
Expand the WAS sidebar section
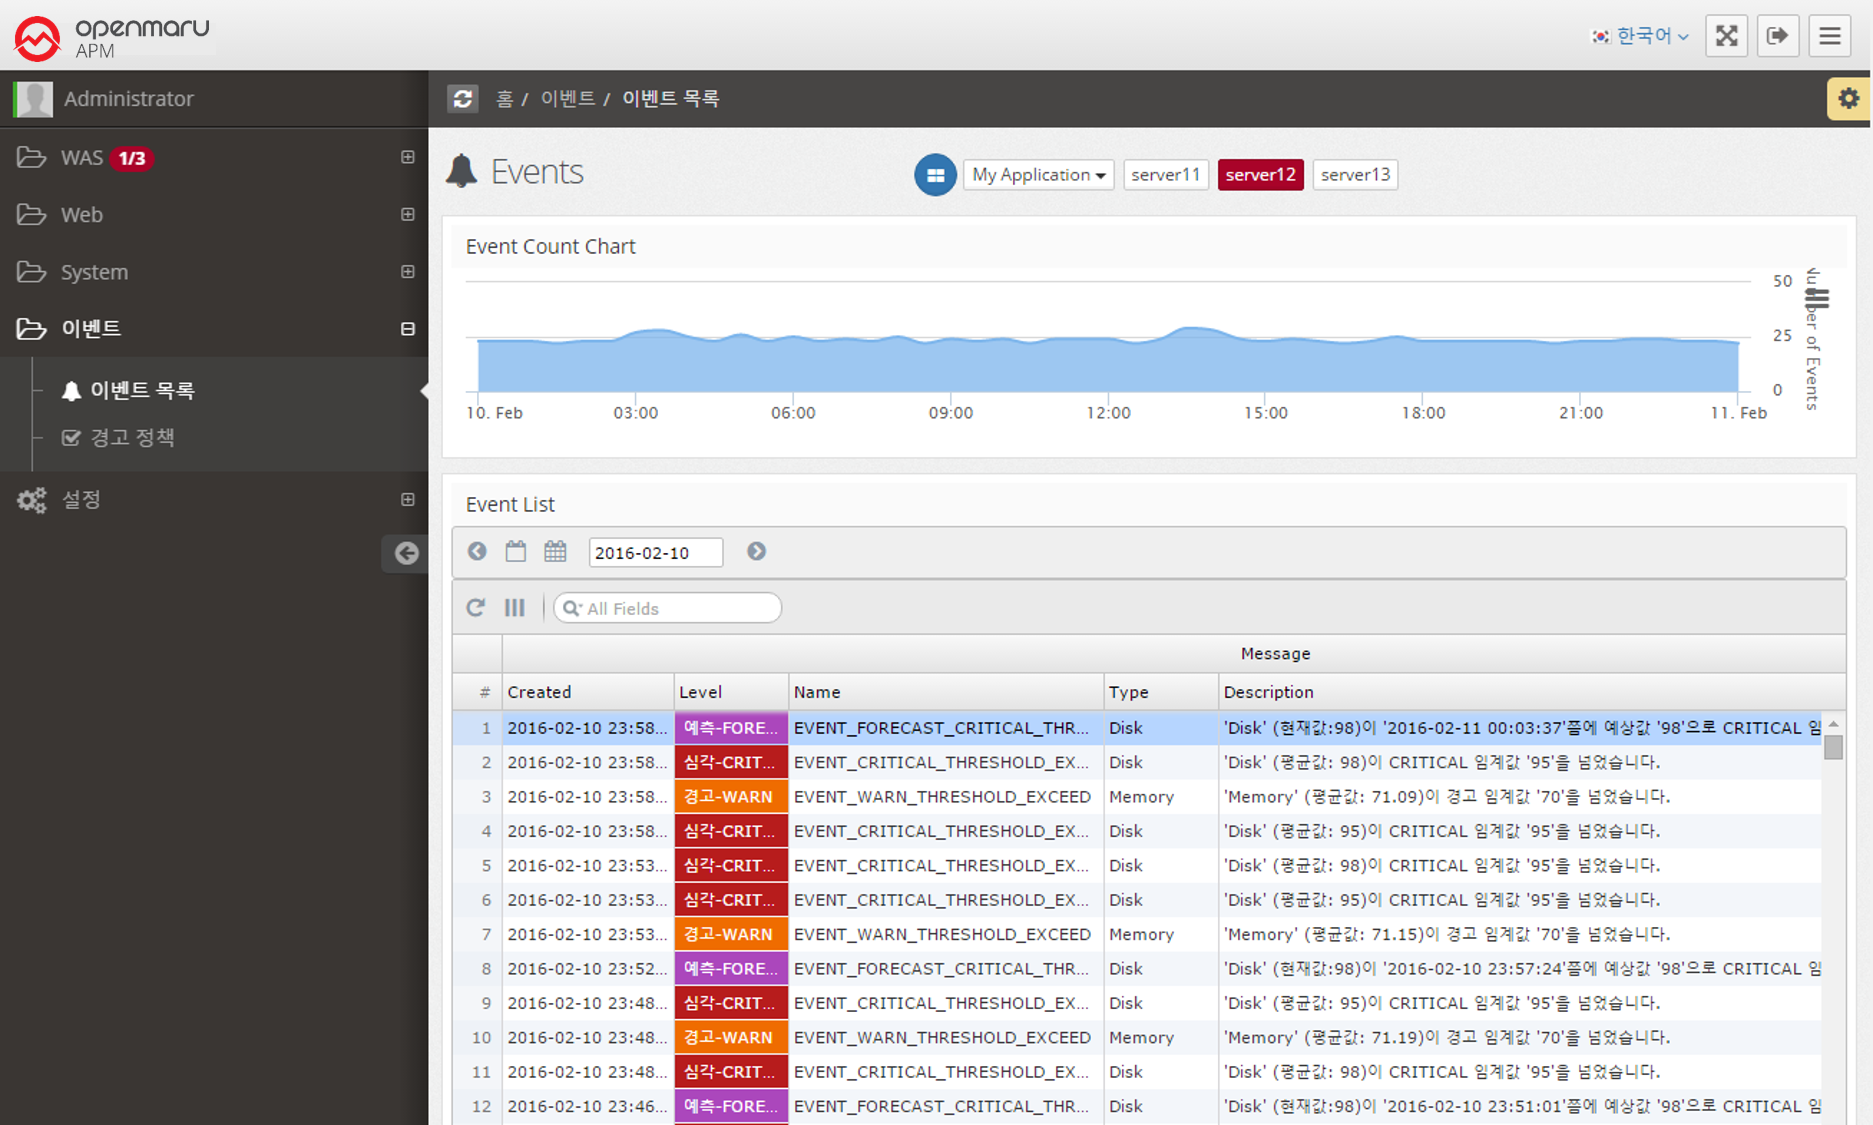click(x=407, y=158)
